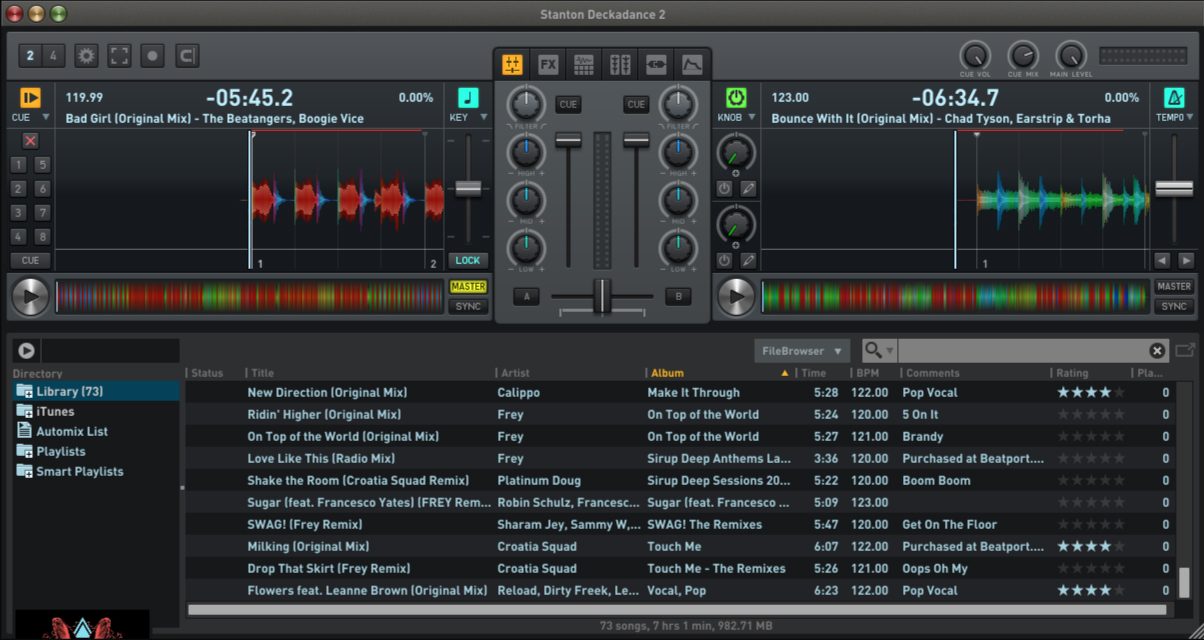Toggle key LOCK on left deck
This screenshot has height=640, width=1204.
467,260
